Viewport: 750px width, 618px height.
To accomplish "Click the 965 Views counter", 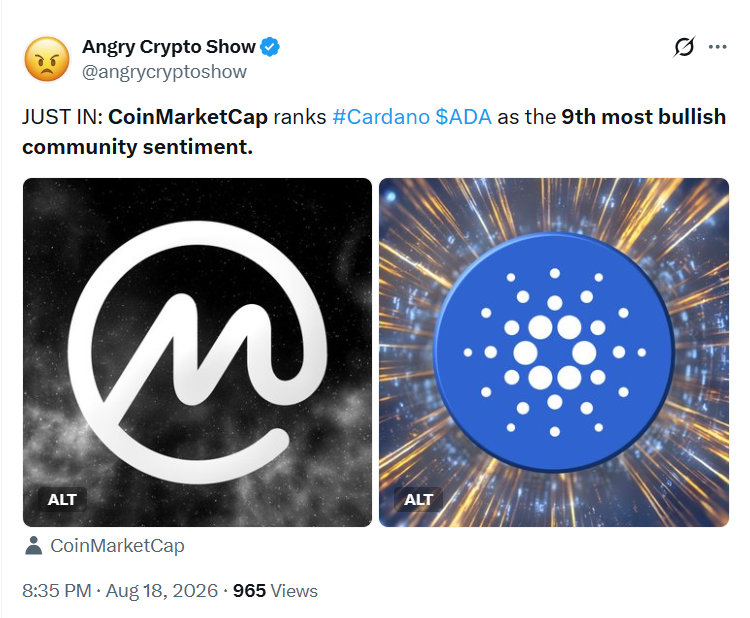I will pyautogui.click(x=275, y=591).
